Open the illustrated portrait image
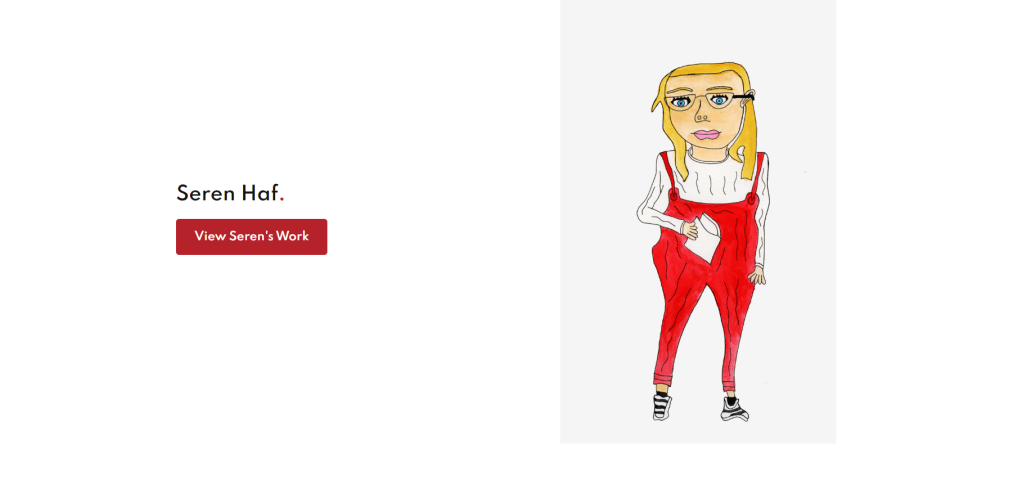 point(698,222)
